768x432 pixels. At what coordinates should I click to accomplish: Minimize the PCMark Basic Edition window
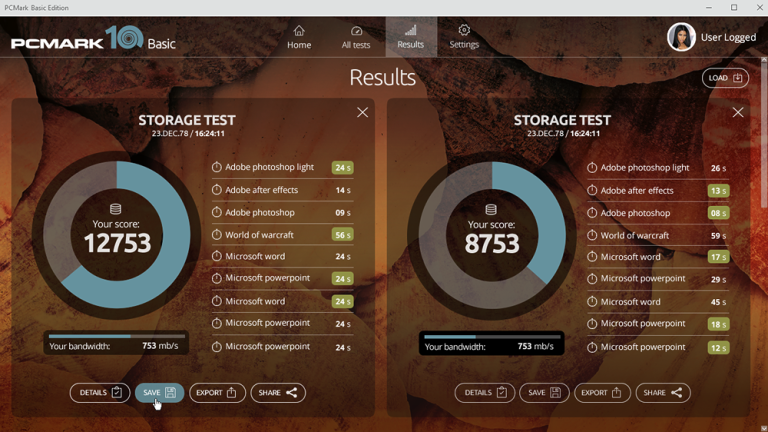click(708, 7)
